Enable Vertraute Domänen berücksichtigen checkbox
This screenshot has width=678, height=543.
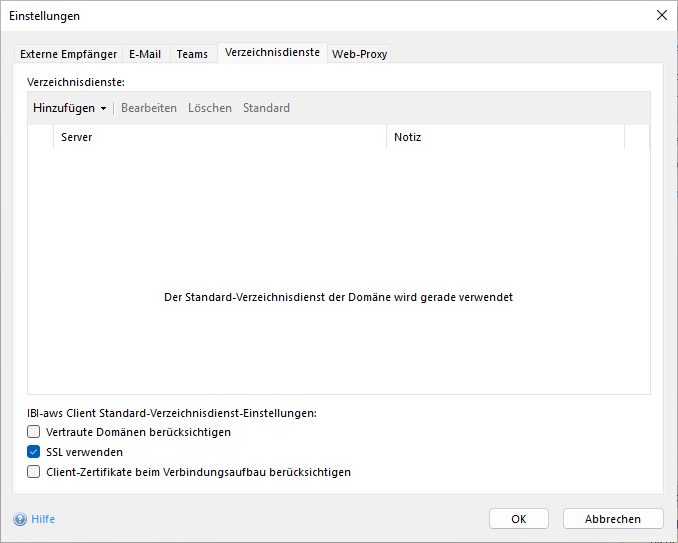pyautogui.click(x=34, y=432)
